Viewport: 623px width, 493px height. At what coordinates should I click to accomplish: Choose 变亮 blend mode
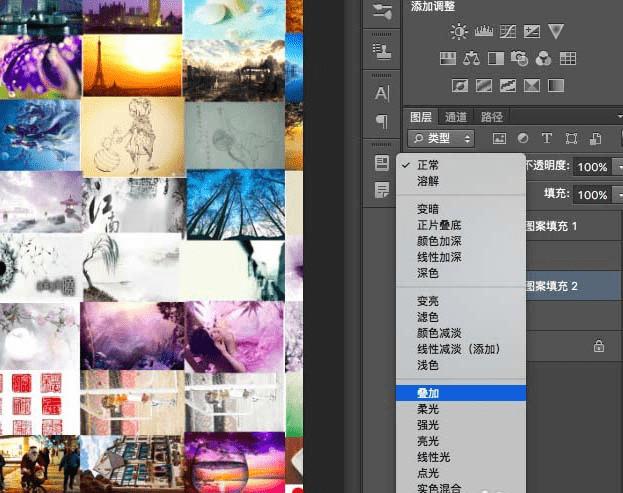[461, 301]
